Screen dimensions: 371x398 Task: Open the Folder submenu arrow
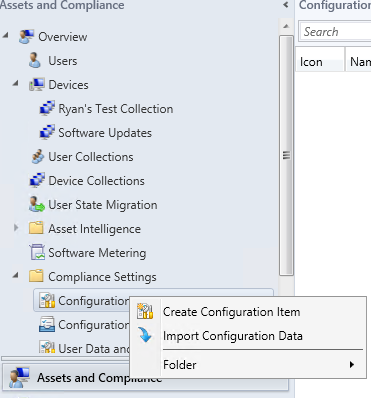pyautogui.click(x=352, y=365)
